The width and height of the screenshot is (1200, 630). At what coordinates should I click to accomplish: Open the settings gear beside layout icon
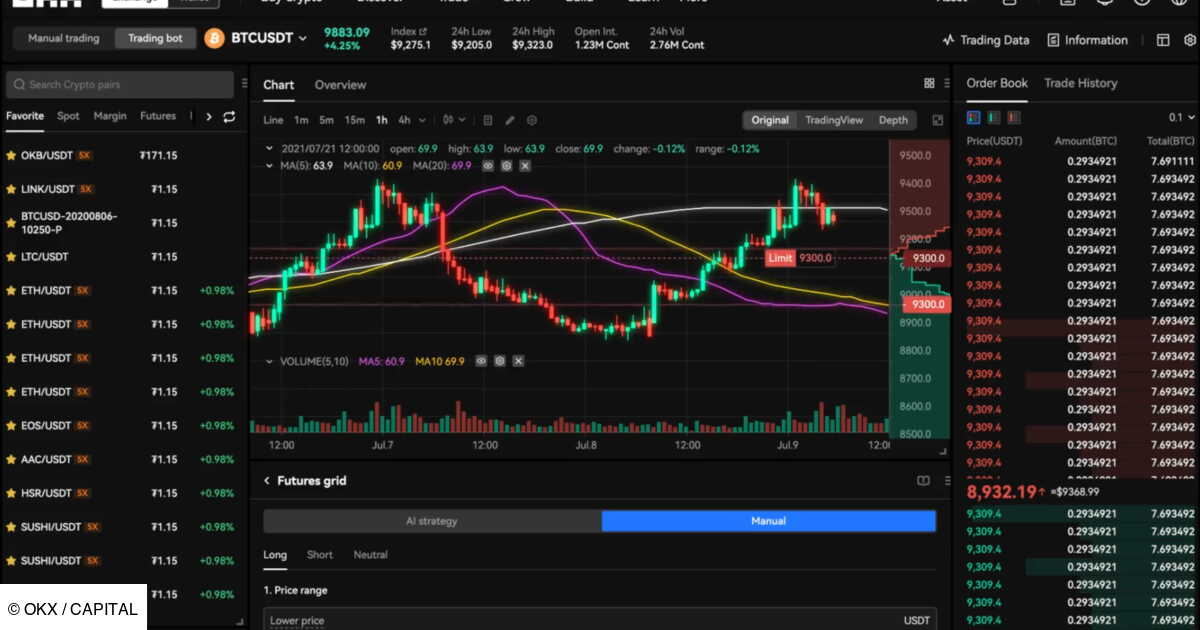coord(1188,40)
